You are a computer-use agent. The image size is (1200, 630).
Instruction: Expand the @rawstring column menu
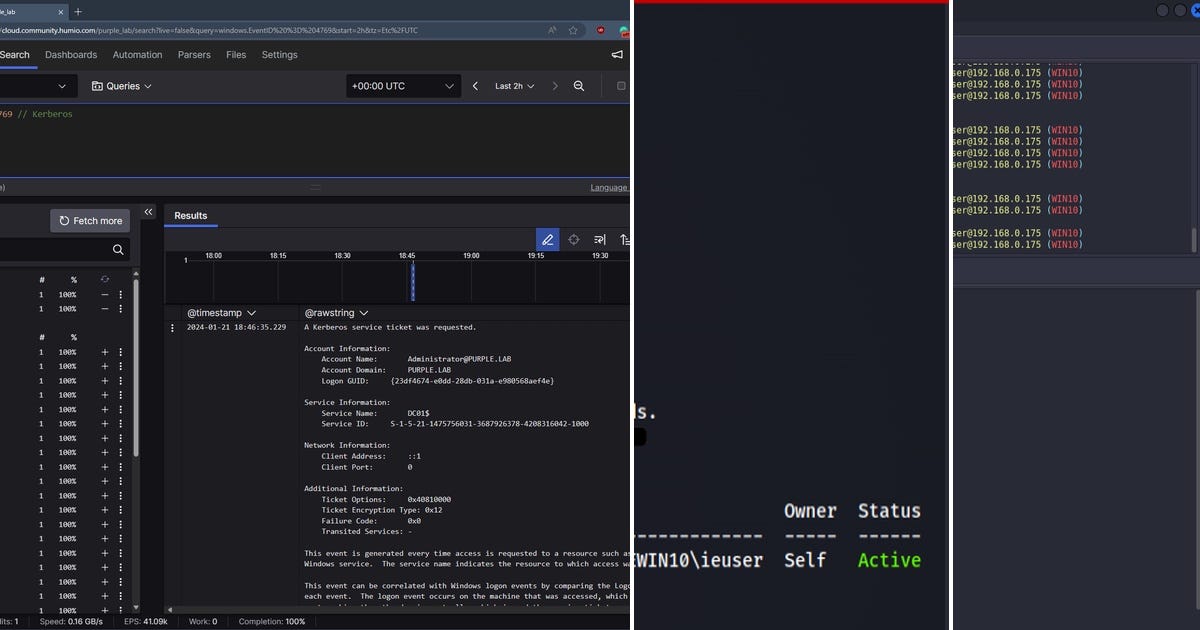tap(363, 313)
